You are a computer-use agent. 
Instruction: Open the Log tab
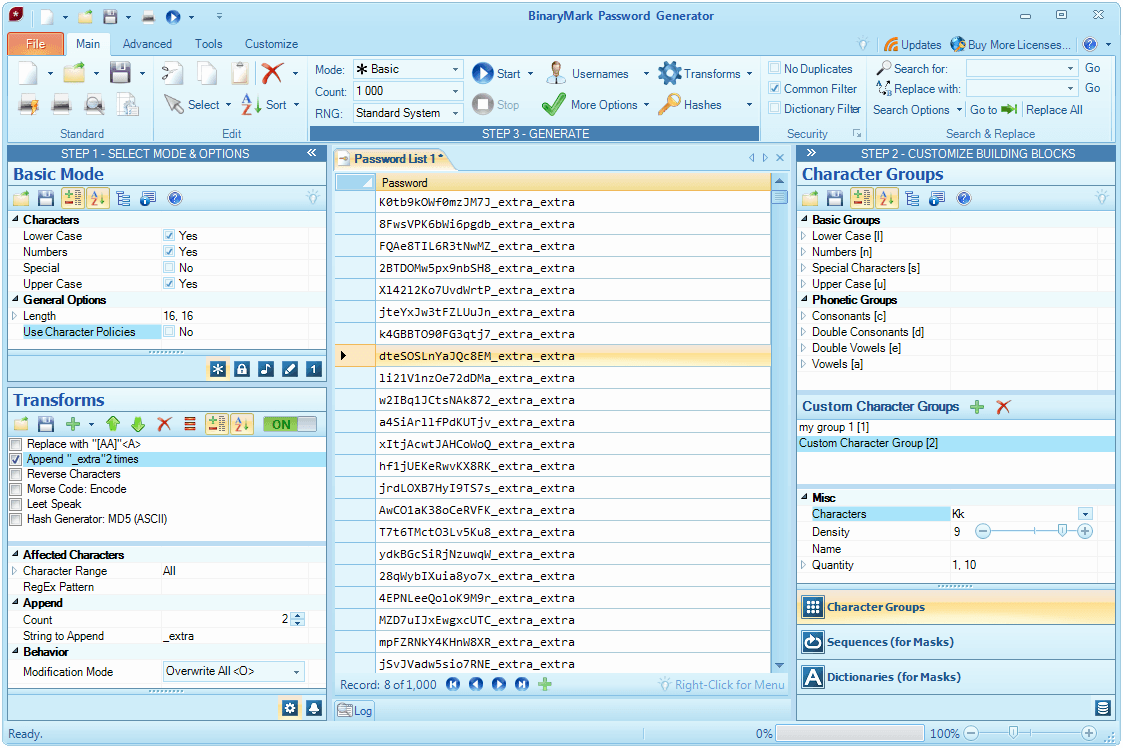point(355,711)
